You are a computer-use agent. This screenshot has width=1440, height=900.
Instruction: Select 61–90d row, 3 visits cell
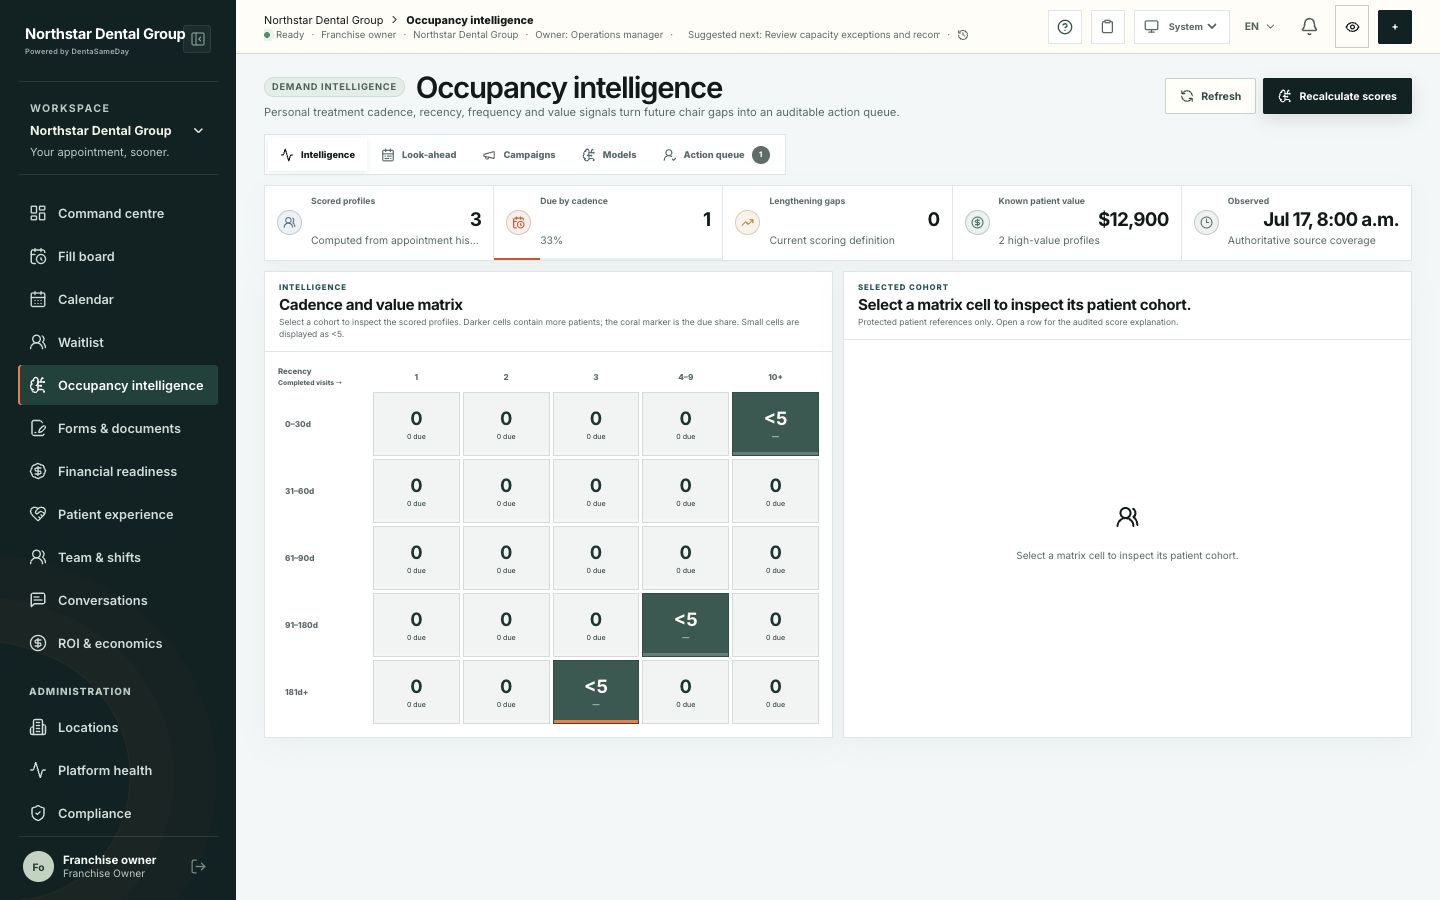pyautogui.click(x=596, y=558)
